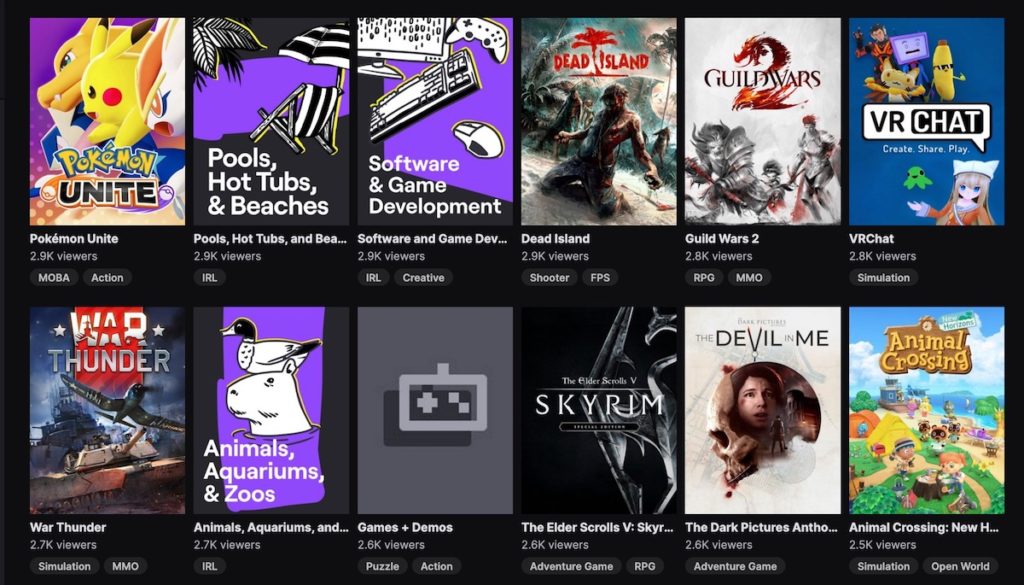The width and height of the screenshot is (1024, 585).
Task: Select the Skyrim Special Edition box art
Action: (x=599, y=411)
